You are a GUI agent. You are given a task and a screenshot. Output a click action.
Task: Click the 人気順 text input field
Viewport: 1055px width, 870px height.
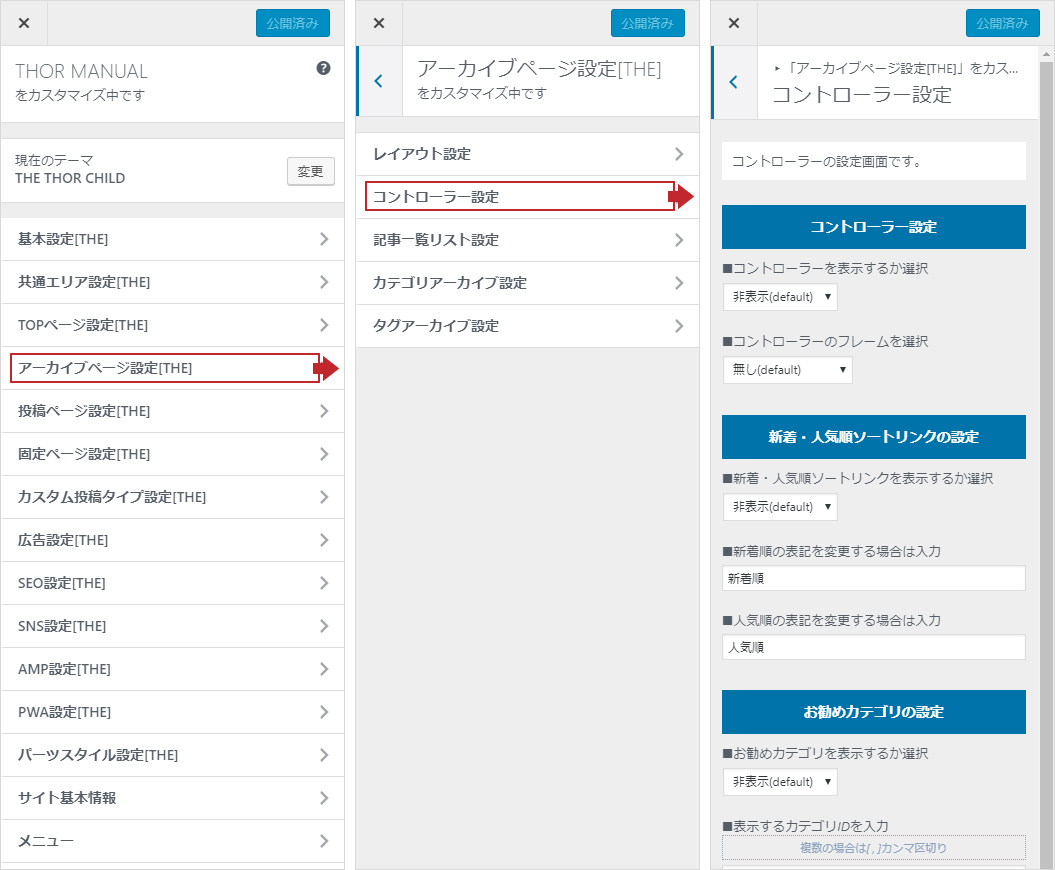coord(873,647)
